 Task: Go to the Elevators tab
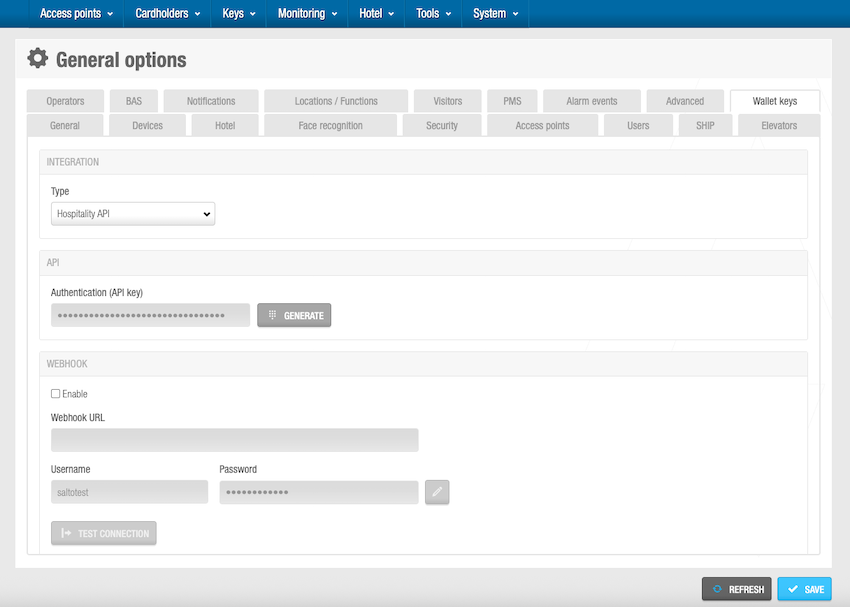tap(779, 126)
